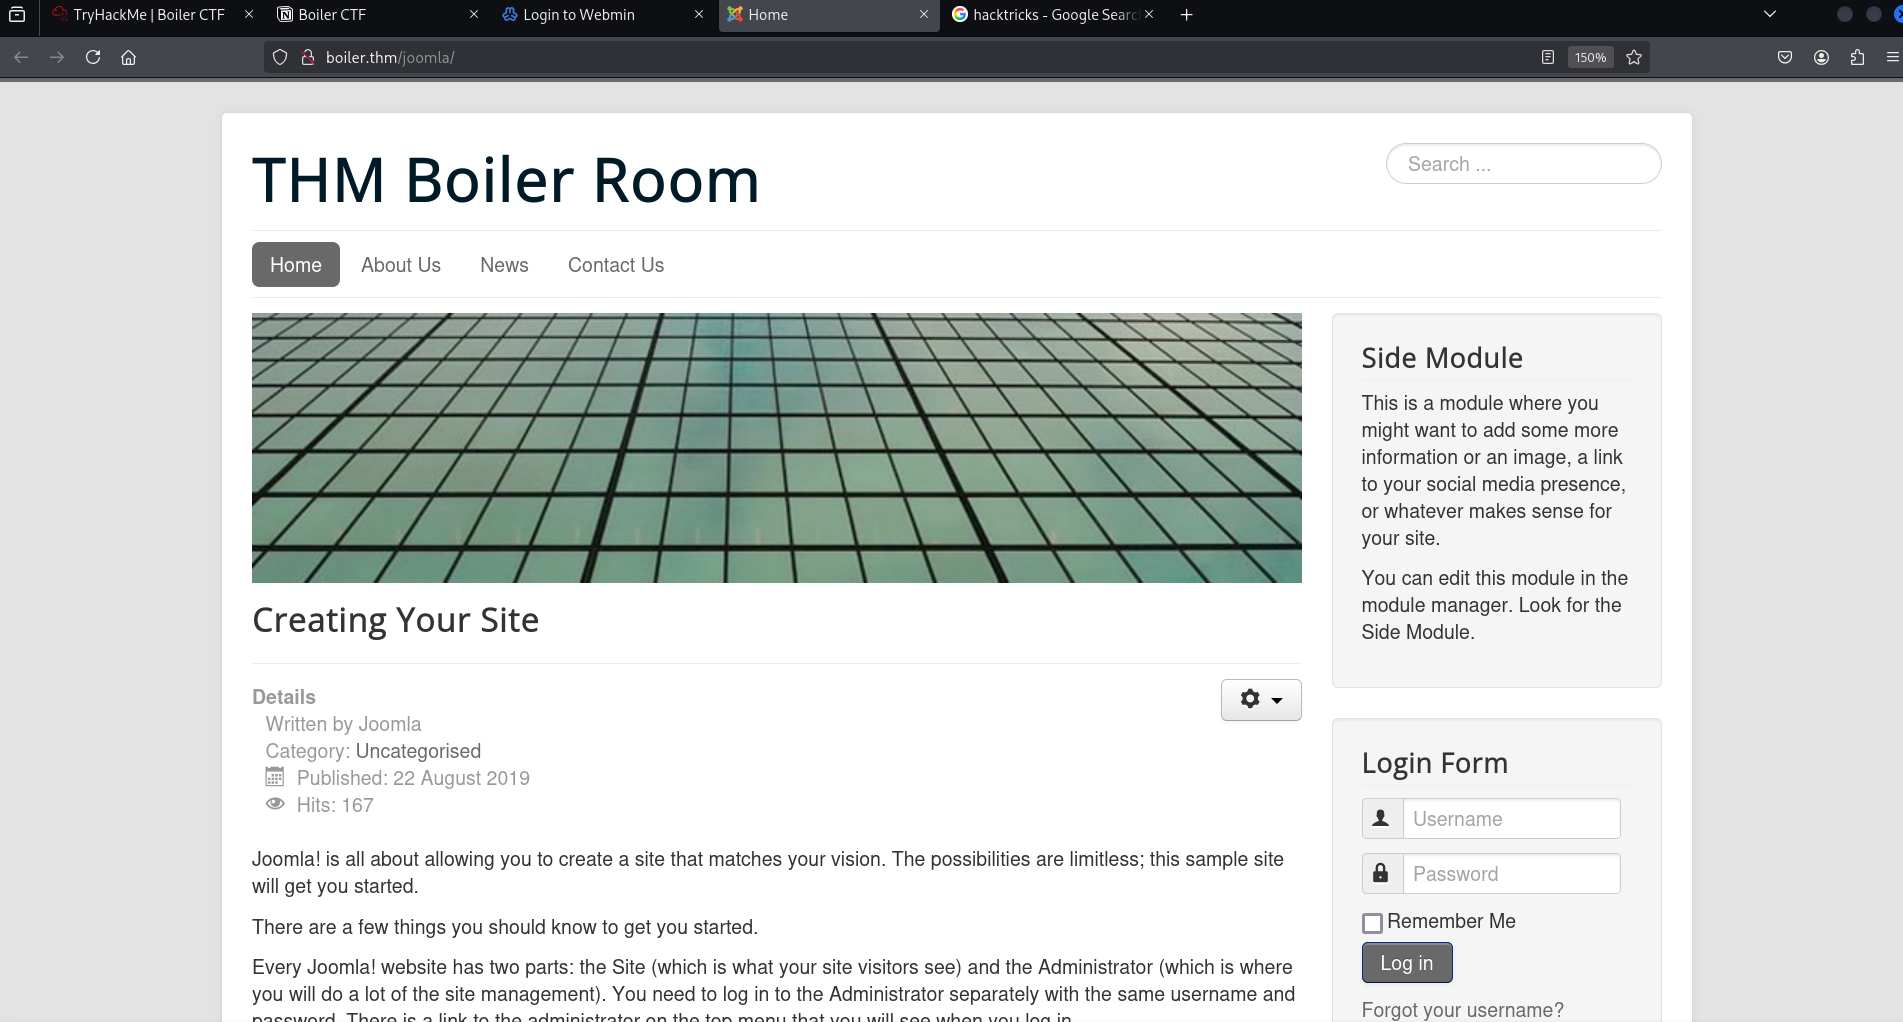Viewport: 1903px width, 1022px height.
Task: Open the Firefox account icon
Action: click(1821, 57)
